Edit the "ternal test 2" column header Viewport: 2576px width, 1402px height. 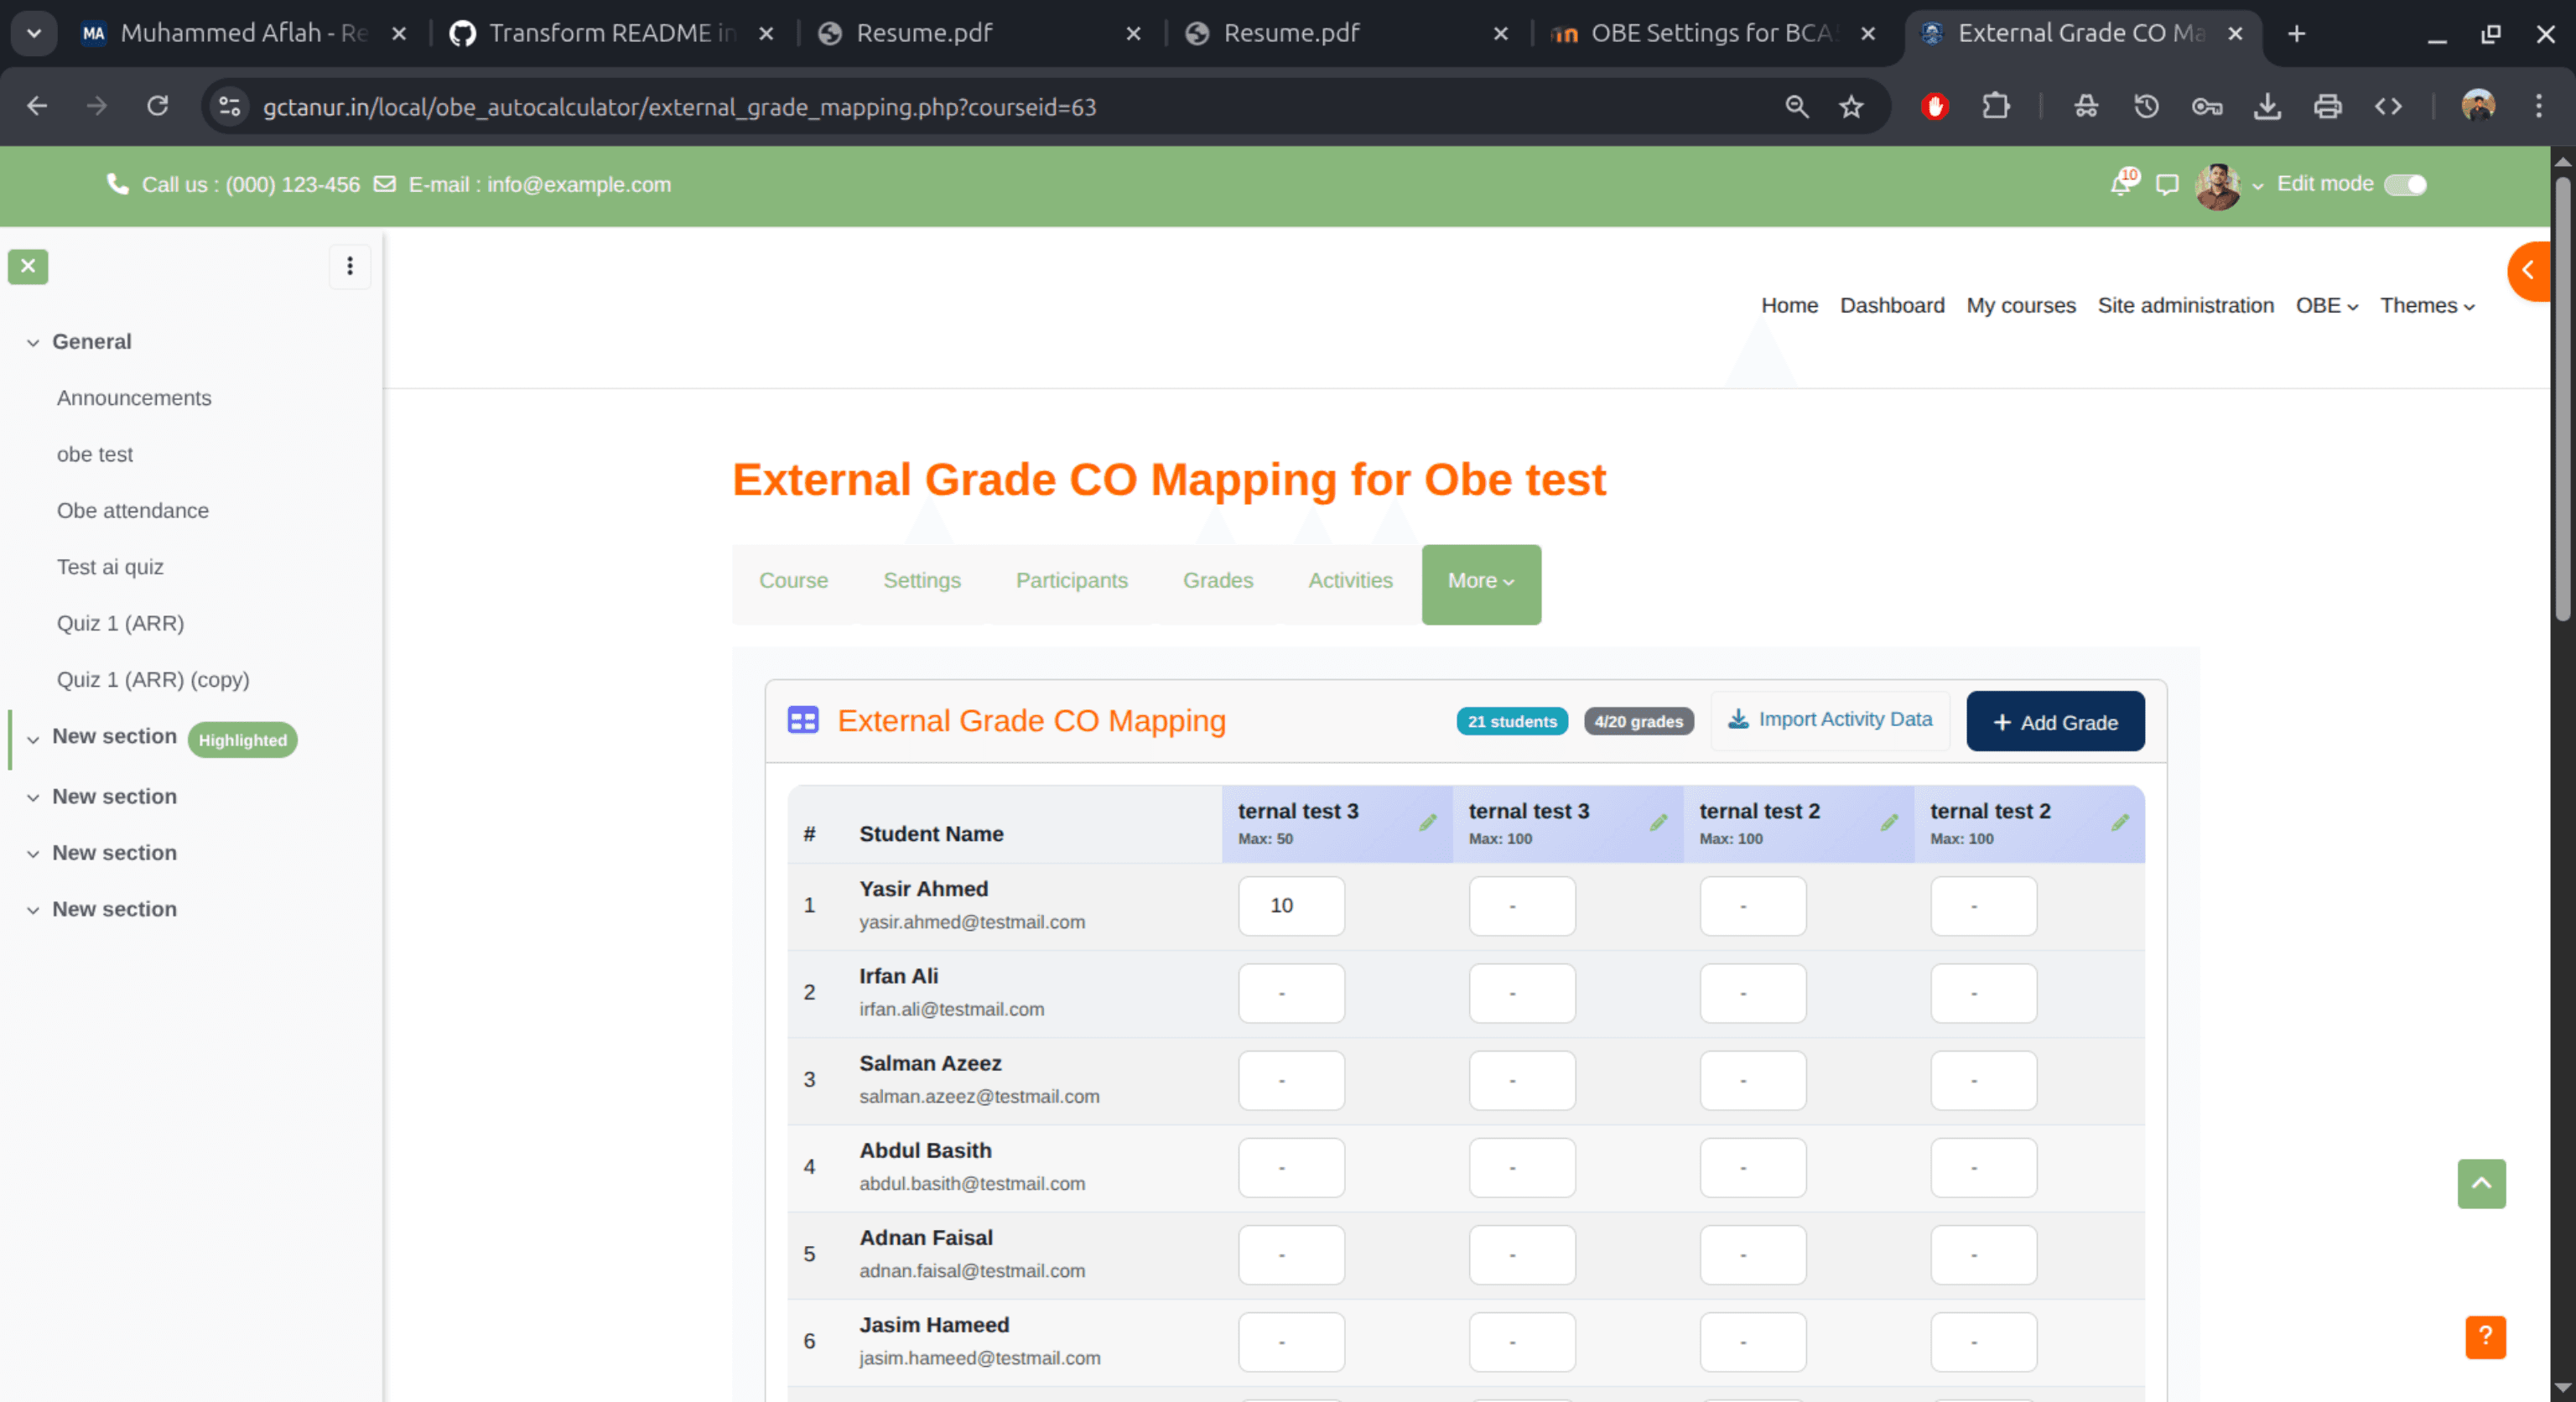point(1889,823)
